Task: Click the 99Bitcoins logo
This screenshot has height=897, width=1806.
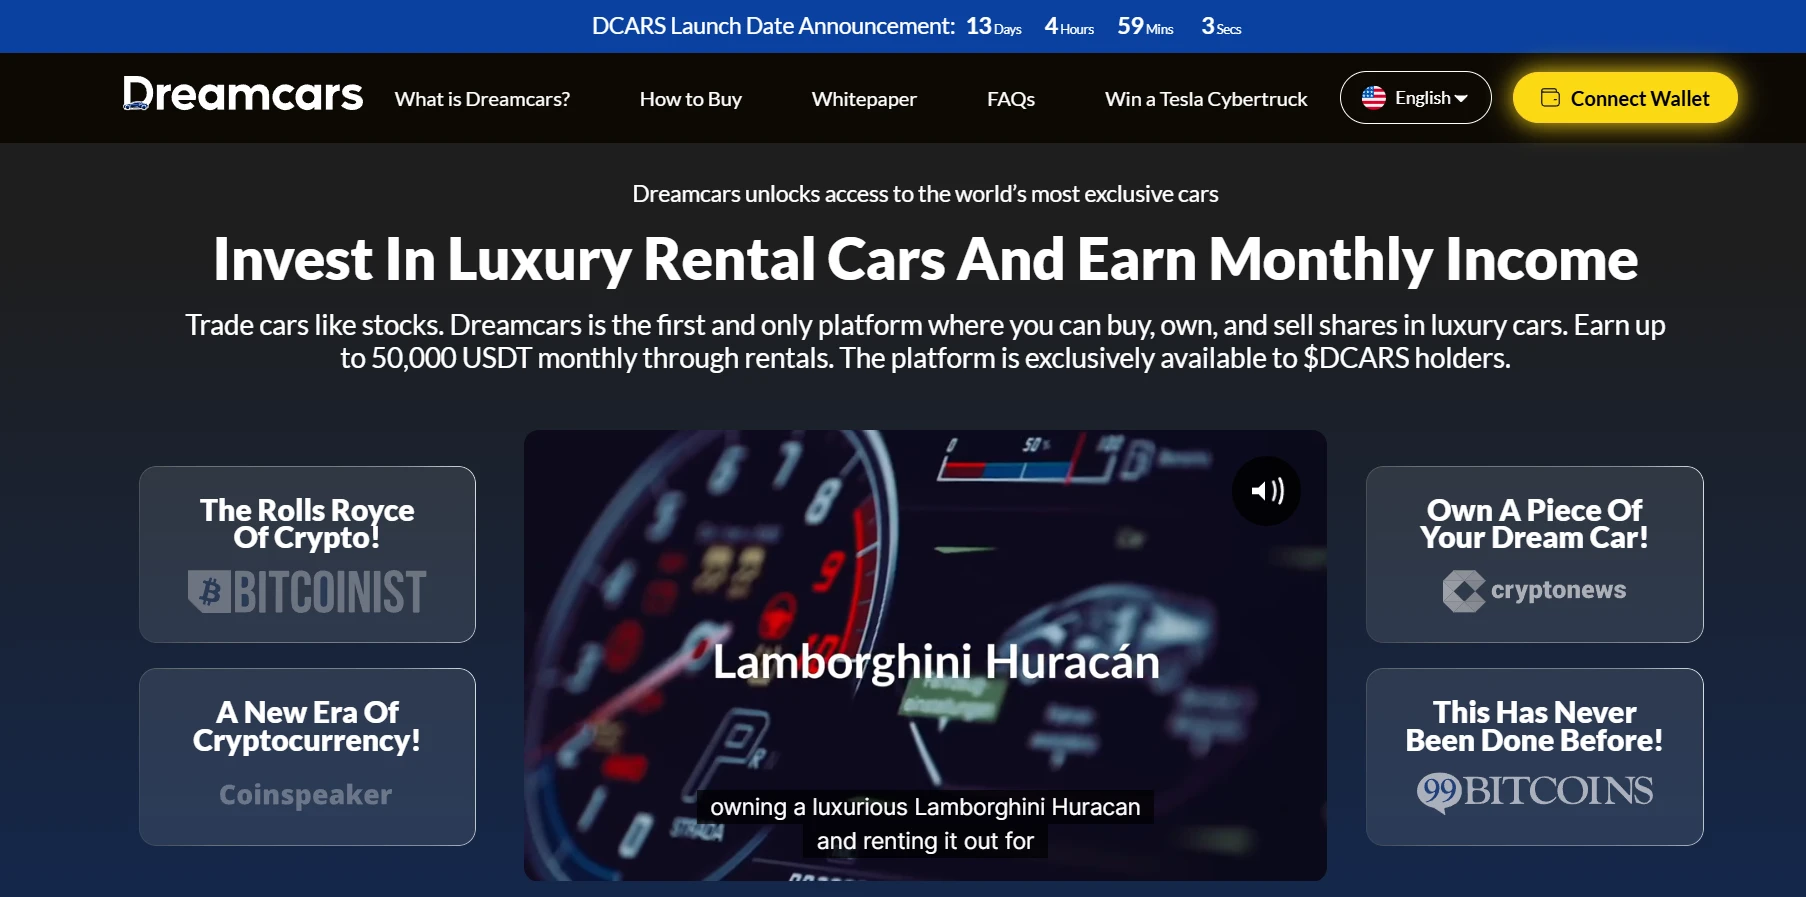Action: (x=1534, y=791)
